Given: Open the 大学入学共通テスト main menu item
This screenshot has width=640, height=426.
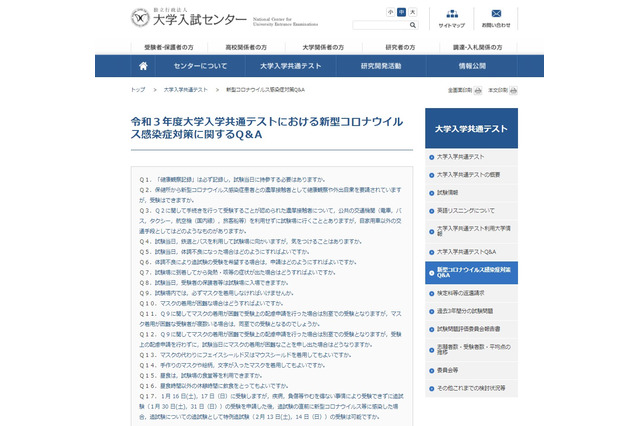Looking at the screenshot, I should 291,66.
